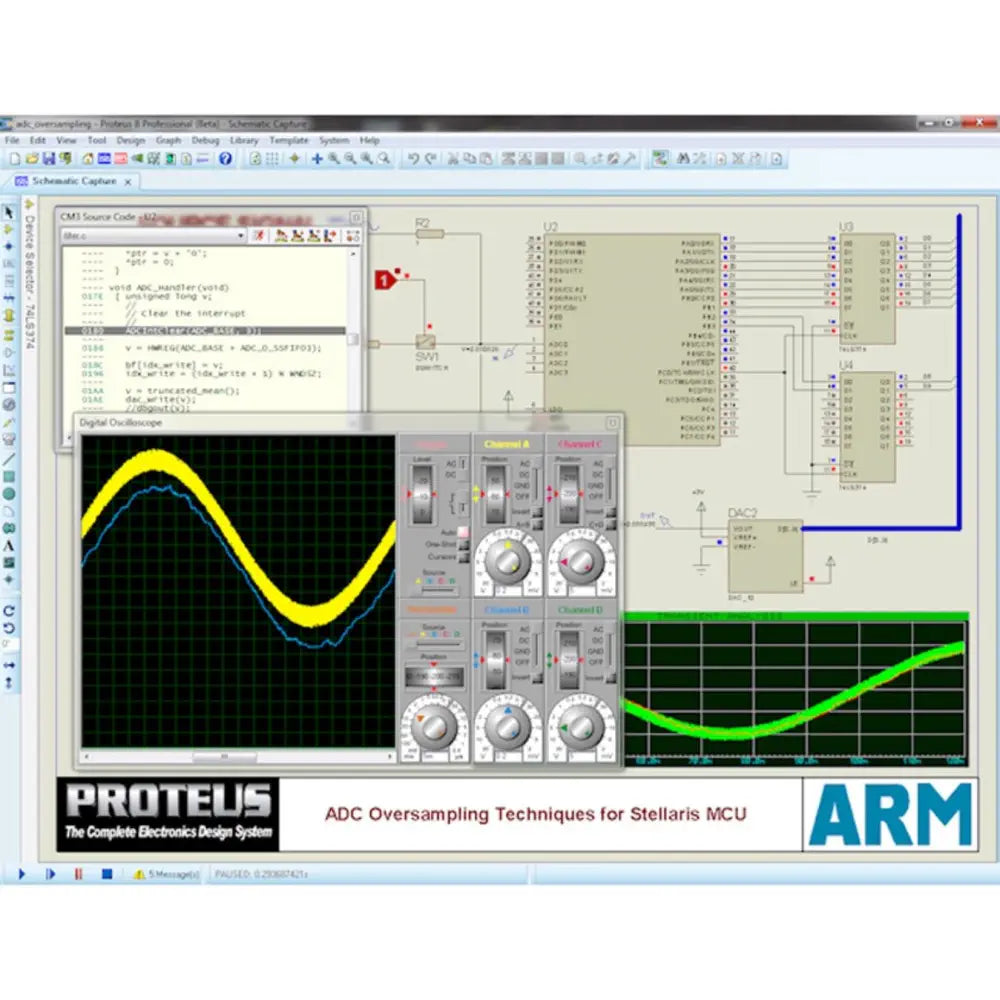Enable Auto trigger on the oscilloscope
Viewport: 1000px width, 1000px height.
(x=462, y=531)
